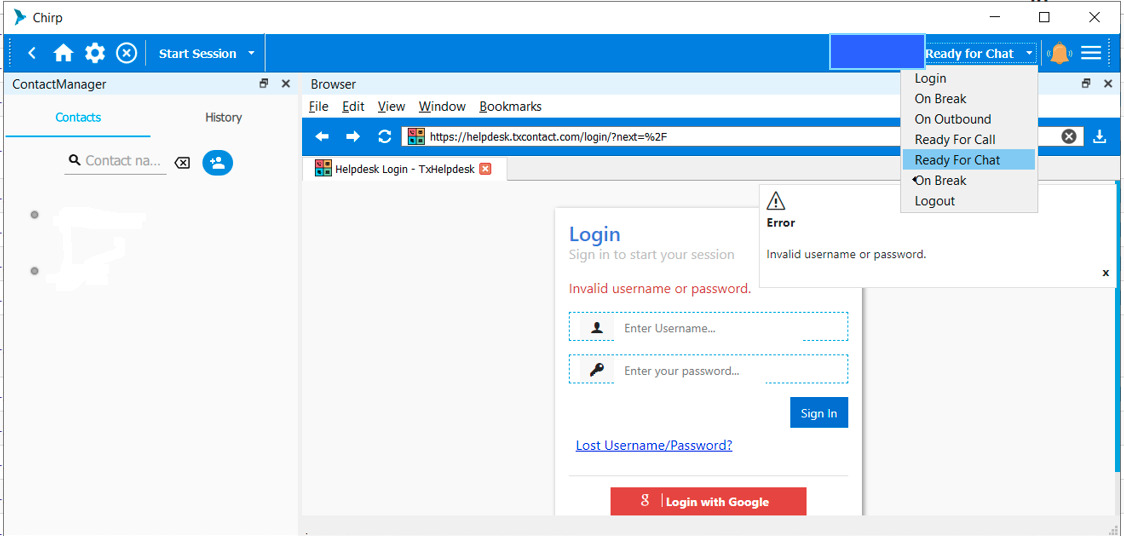The width and height of the screenshot is (1124, 536).
Task: Click the key icon in password field
Action: [596, 370]
